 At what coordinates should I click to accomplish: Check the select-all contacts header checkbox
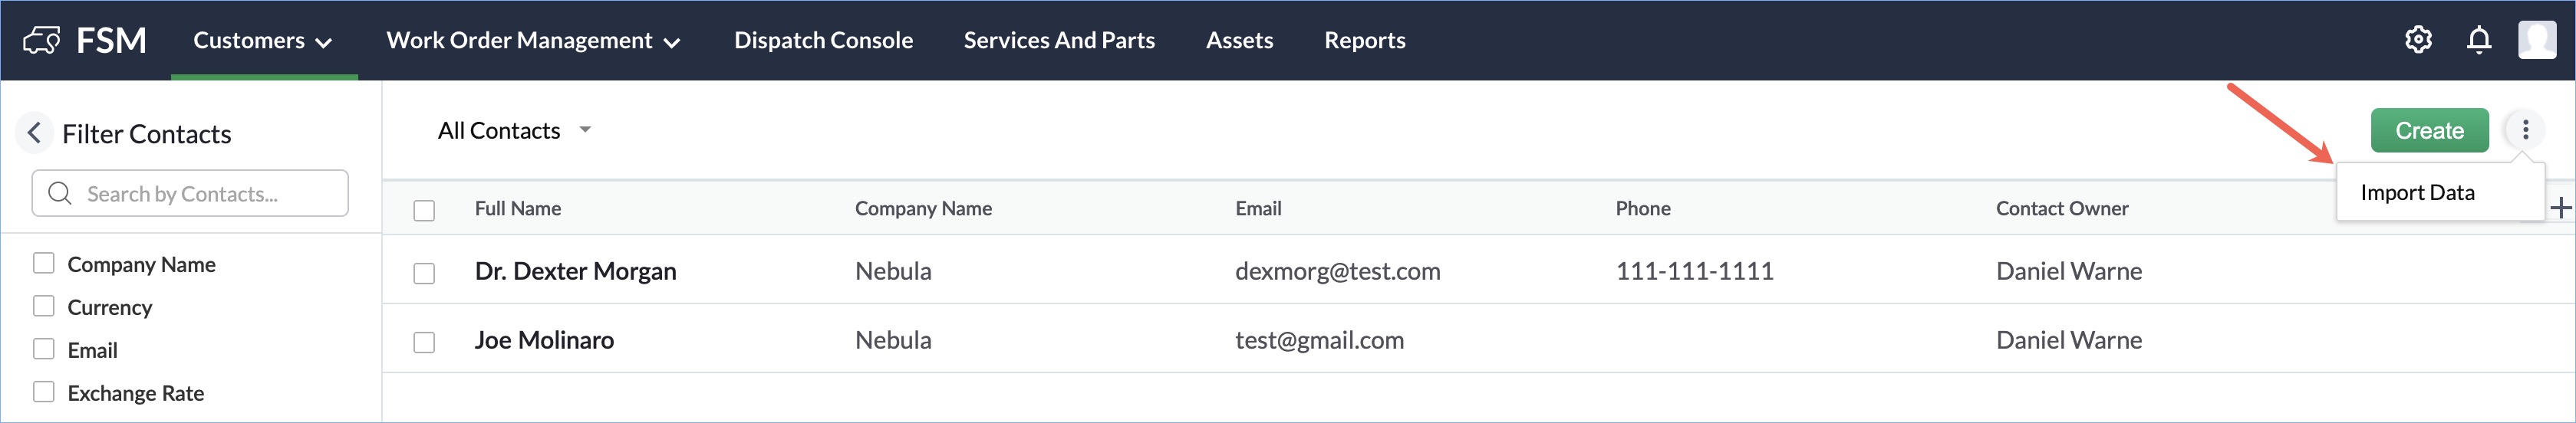point(424,210)
